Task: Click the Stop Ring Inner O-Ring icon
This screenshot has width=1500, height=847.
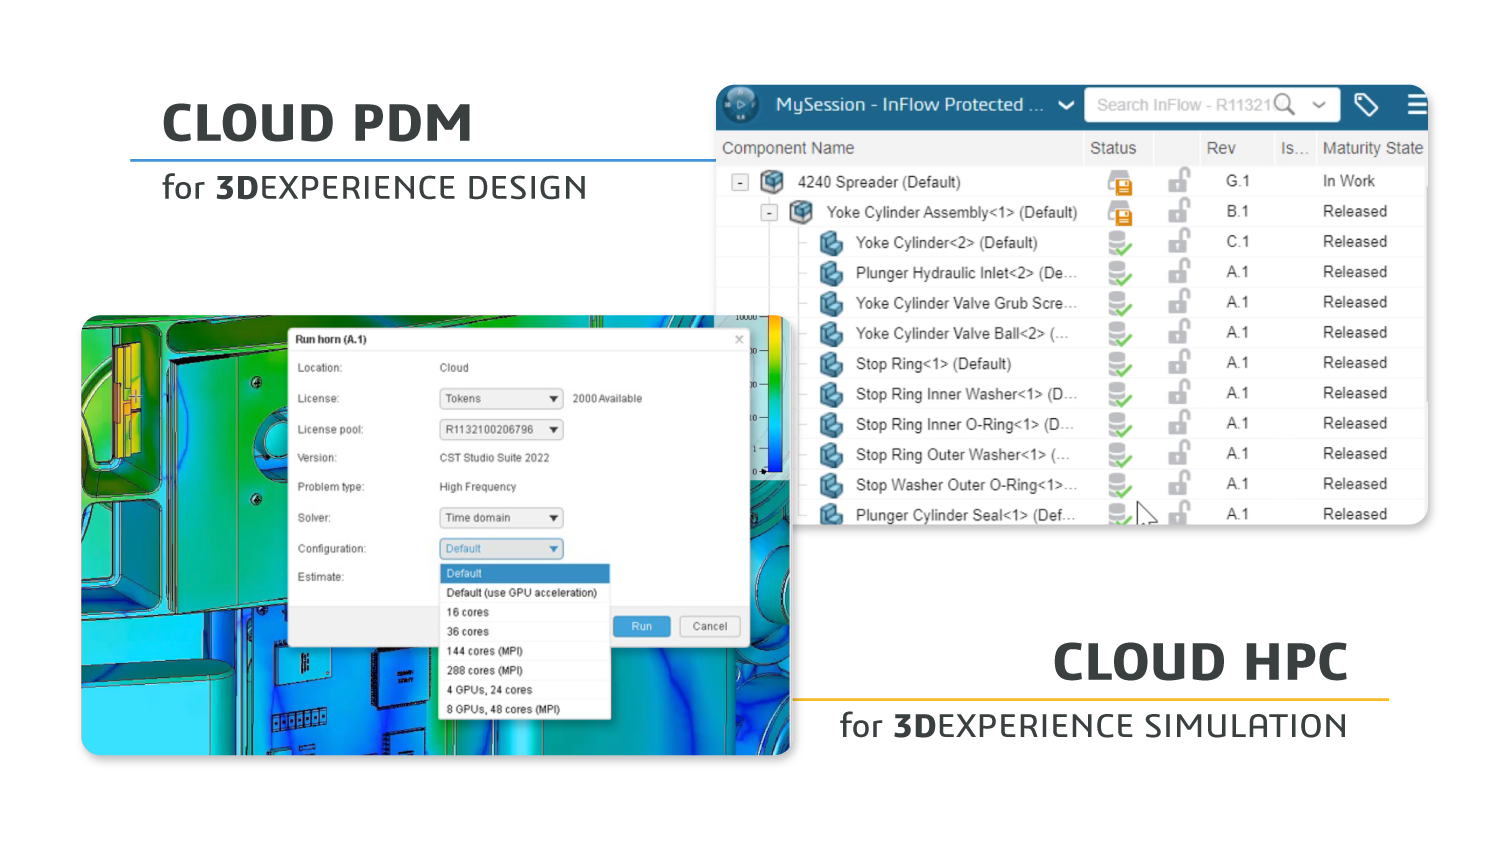Action: pyautogui.click(x=831, y=424)
